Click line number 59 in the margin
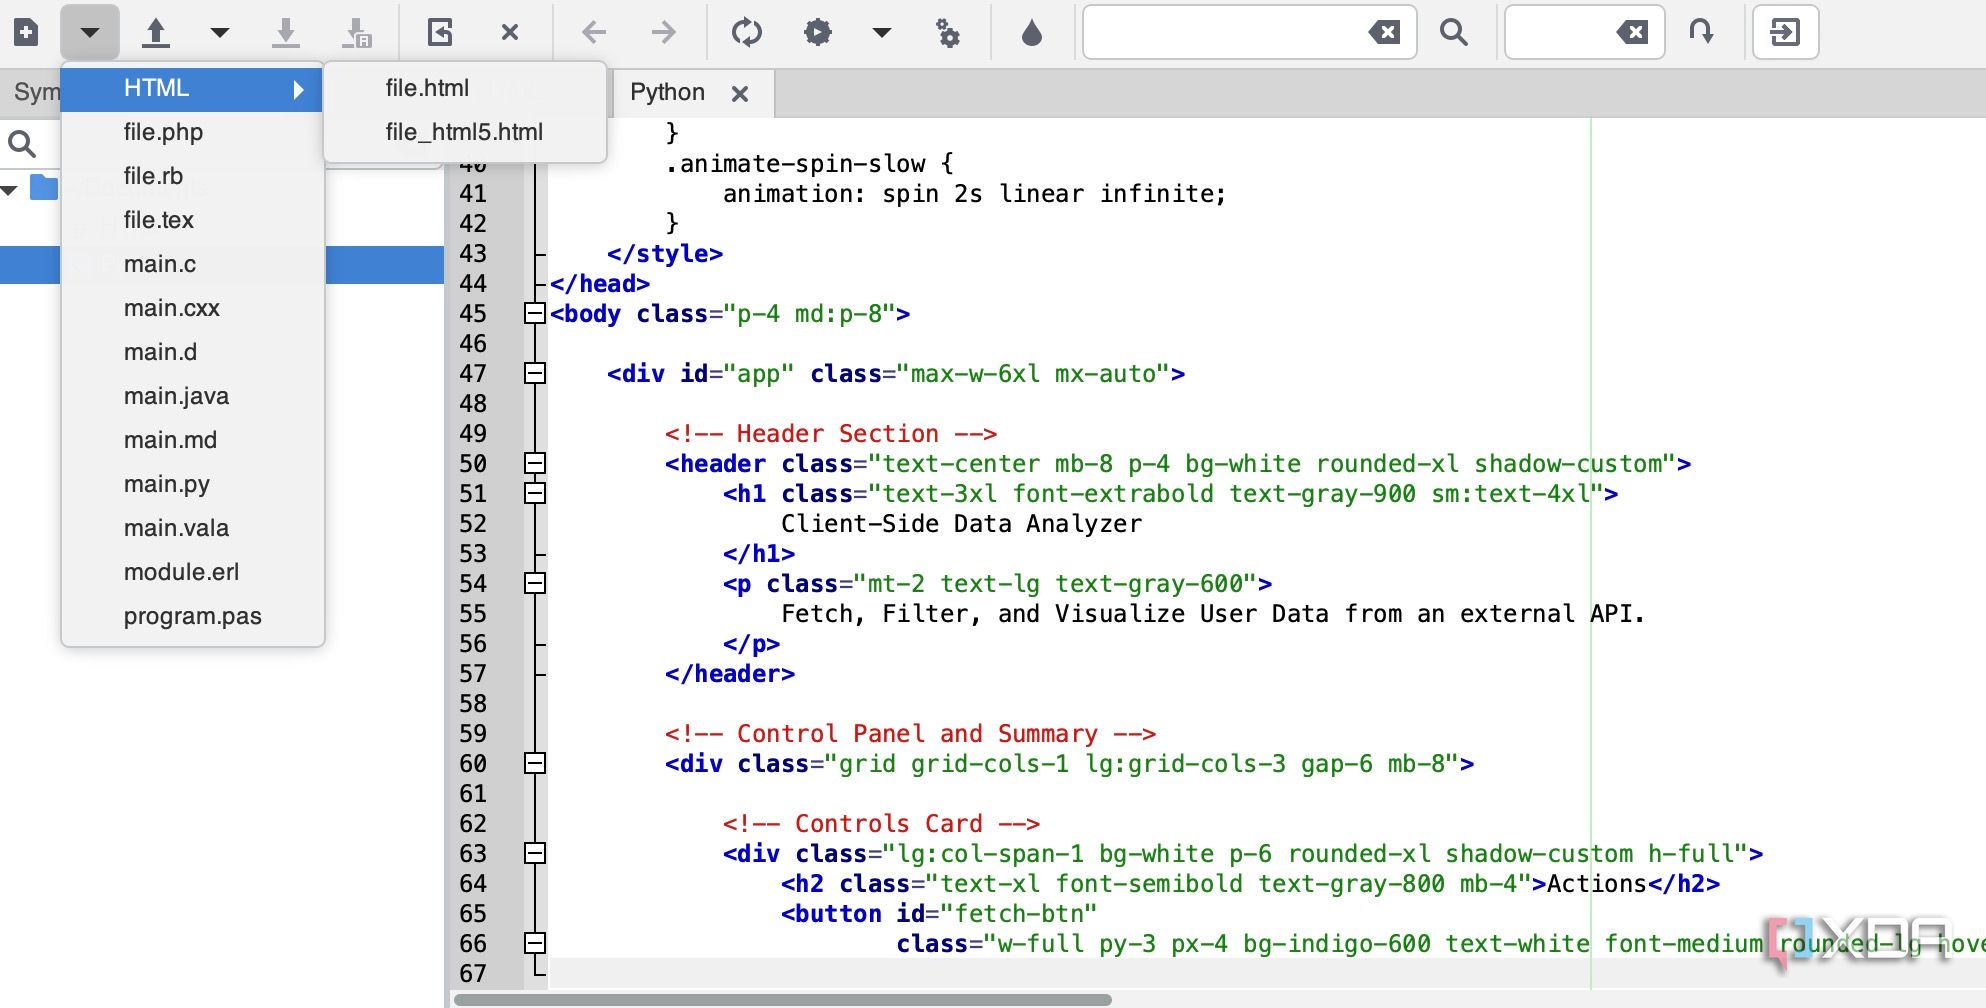This screenshot has height=1008, width=1986. coord(472,733)
